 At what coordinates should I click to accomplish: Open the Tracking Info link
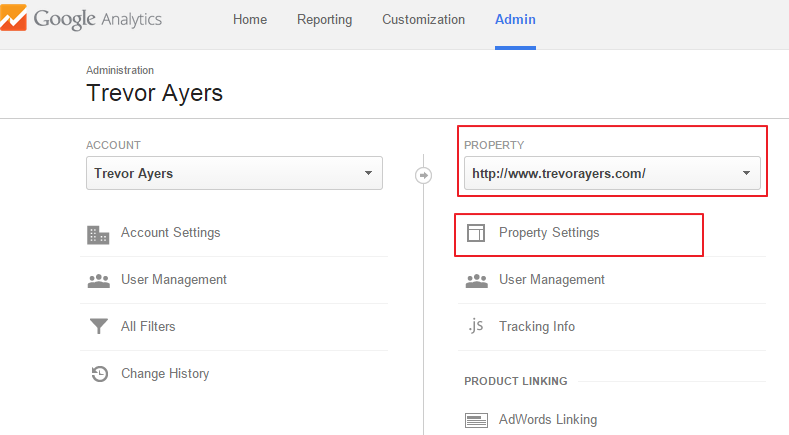(x=537, y=326)
